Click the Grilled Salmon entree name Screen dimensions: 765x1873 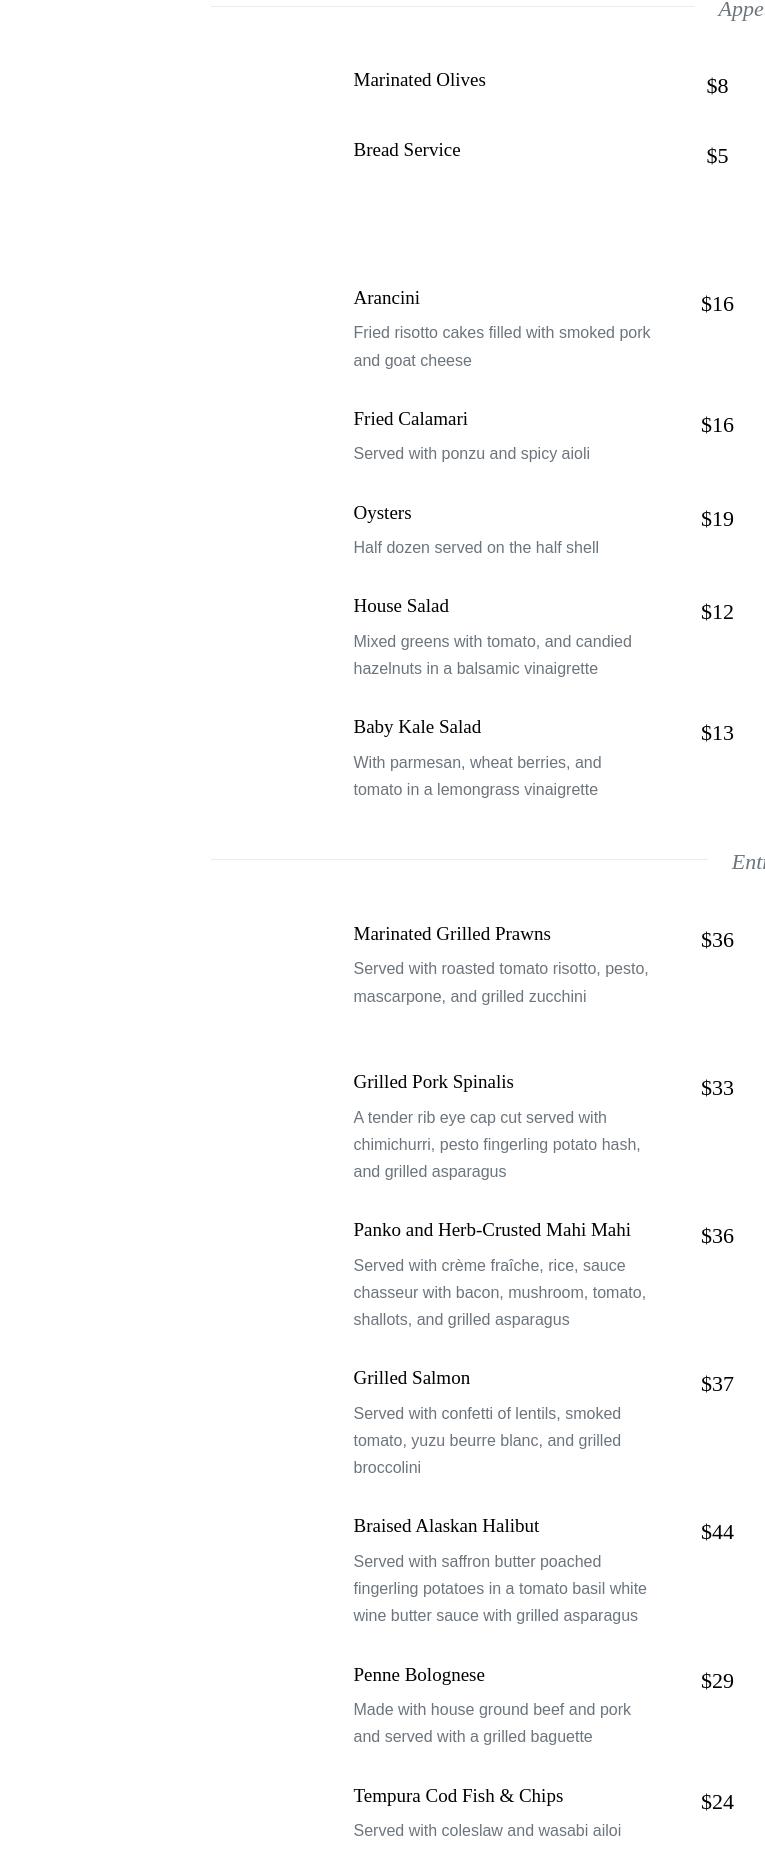tap(411, 1378)
